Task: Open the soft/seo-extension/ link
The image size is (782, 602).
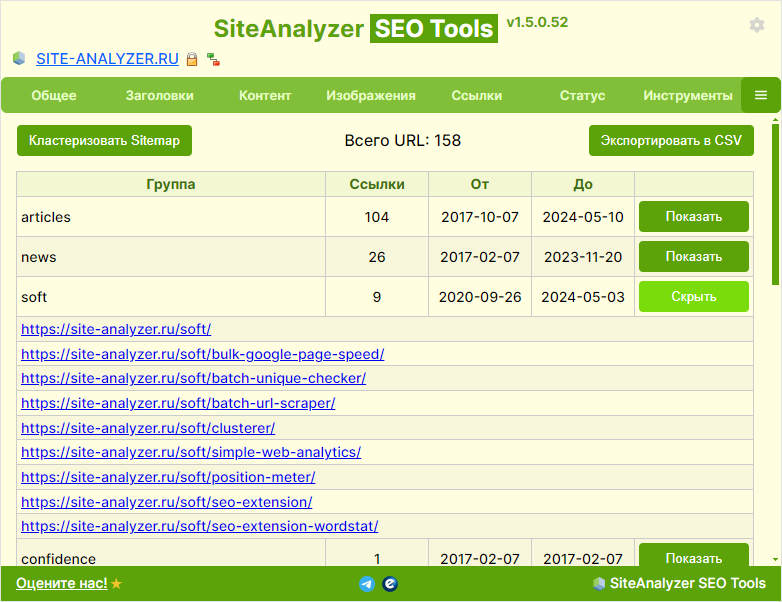Action: (167, 502)
